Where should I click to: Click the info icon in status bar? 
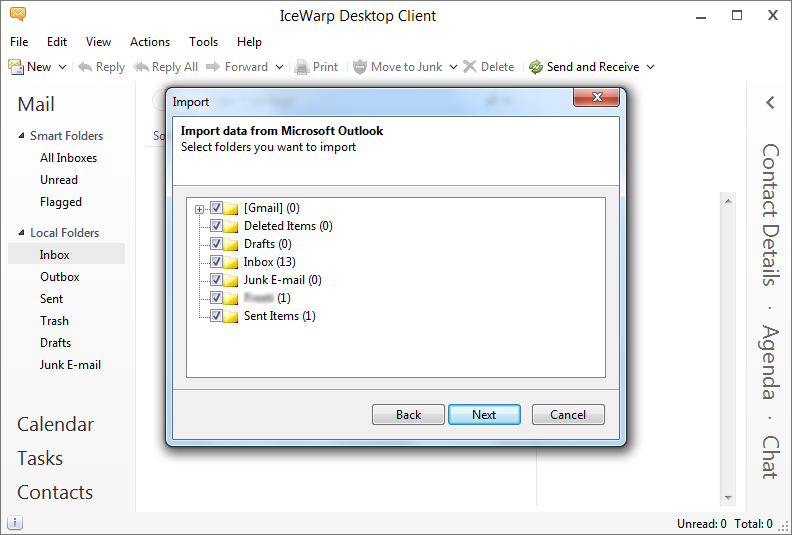point(15,522)
